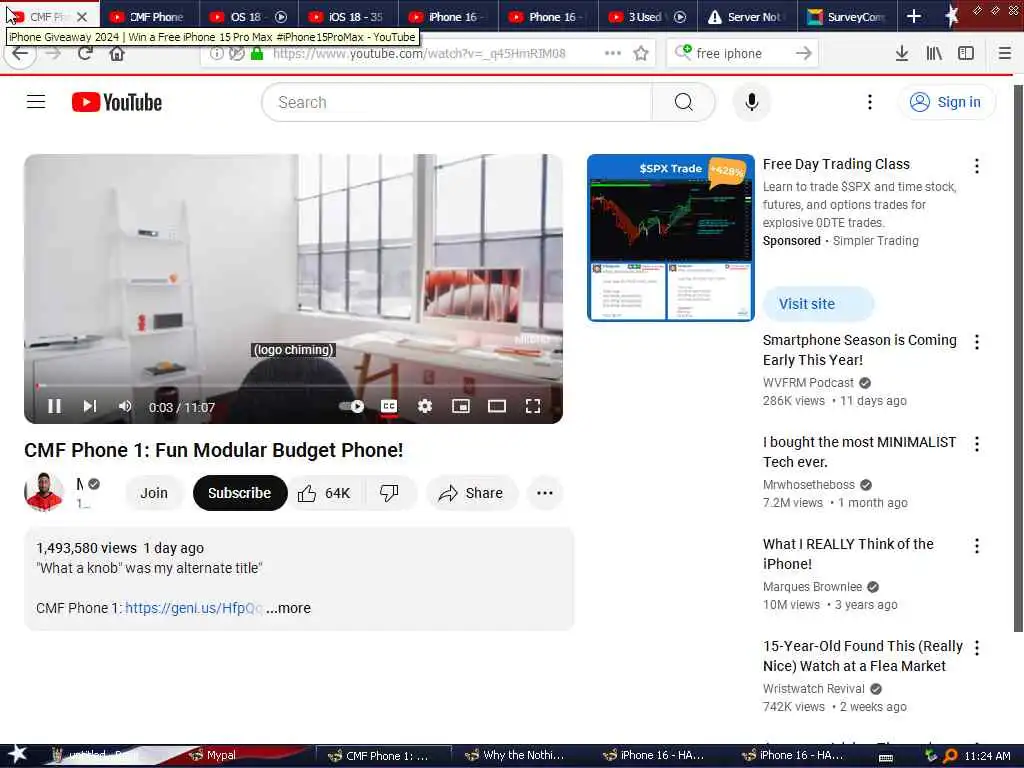The image size is (1024, 768).
Task: Open more actions menu beside Share
Action: tap(545, 493)
